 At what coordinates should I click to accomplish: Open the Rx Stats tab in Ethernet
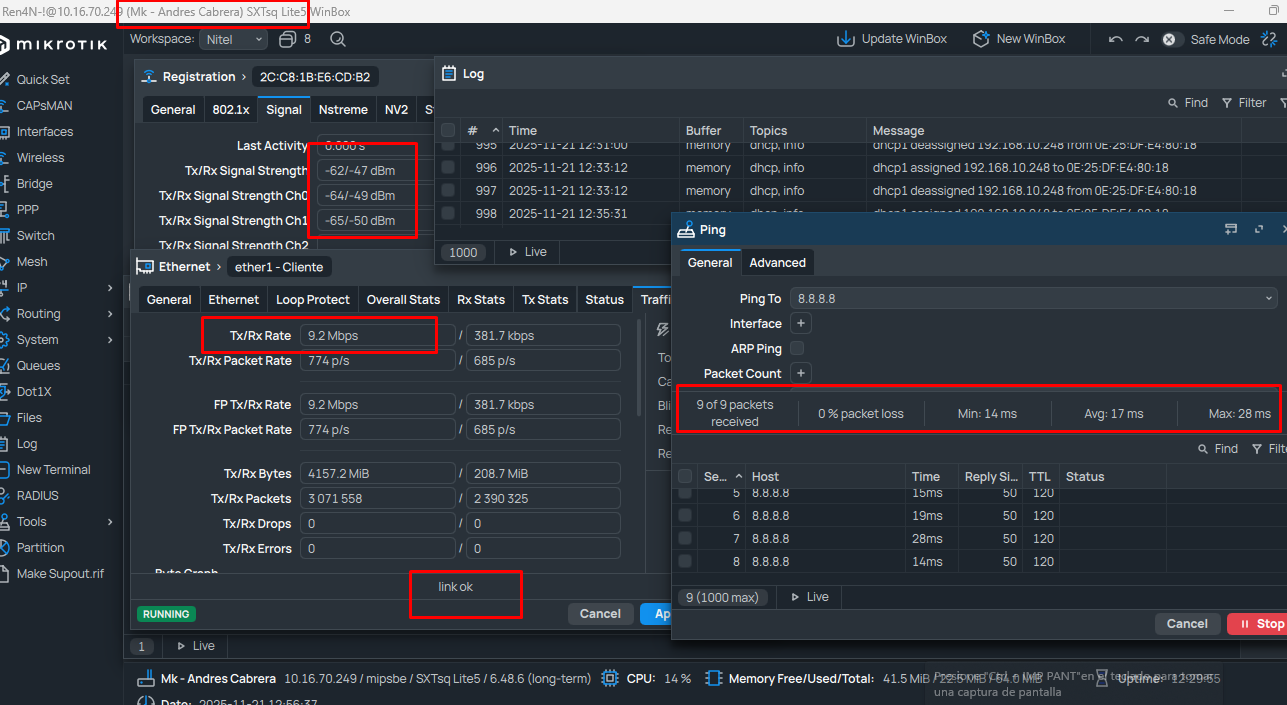tap(481, 299)
